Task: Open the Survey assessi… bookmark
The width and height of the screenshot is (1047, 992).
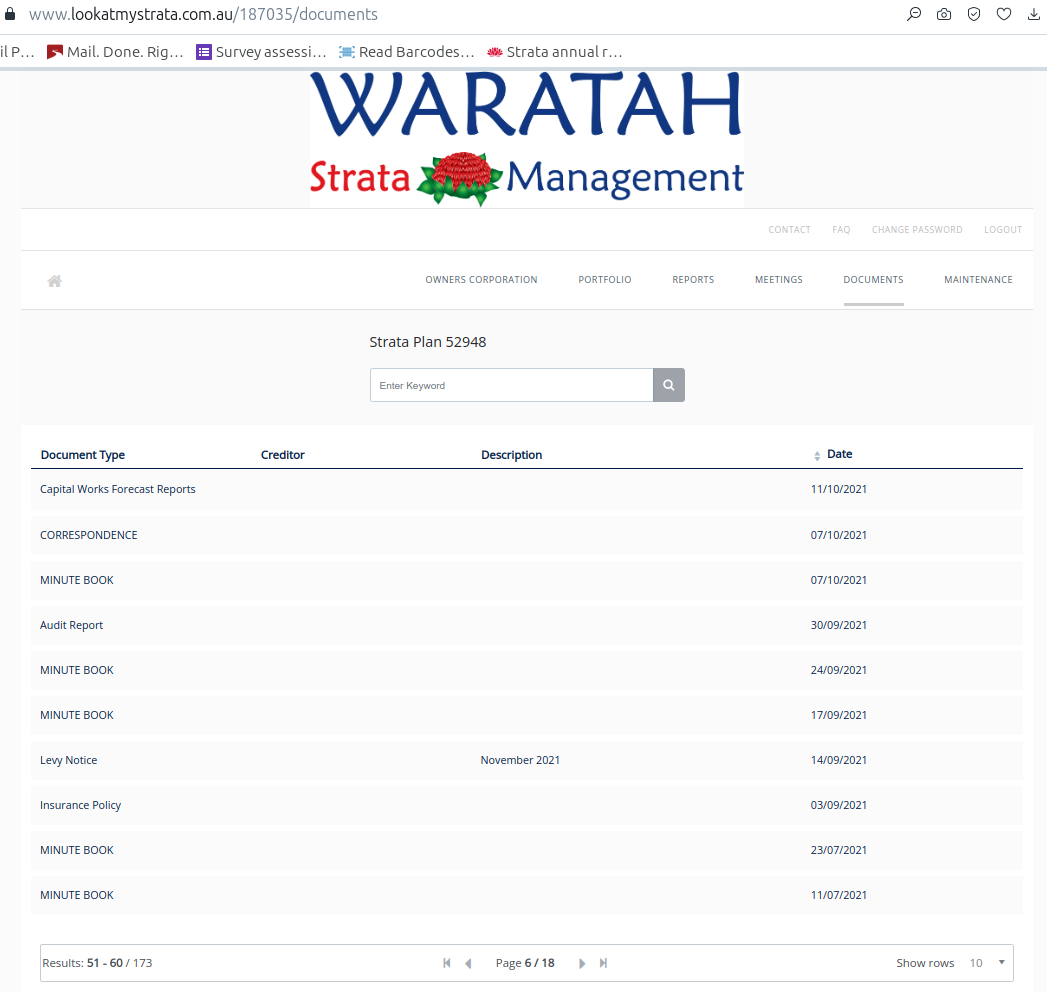Action: [x=261, y=51]
